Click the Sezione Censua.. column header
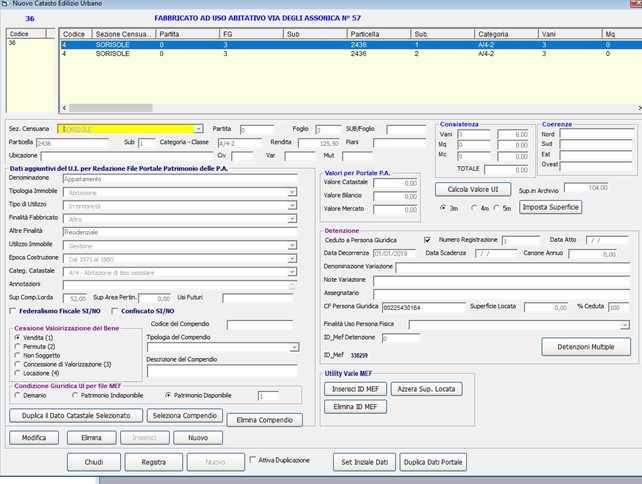Screen dimensions: 642x484 (124, 34)
